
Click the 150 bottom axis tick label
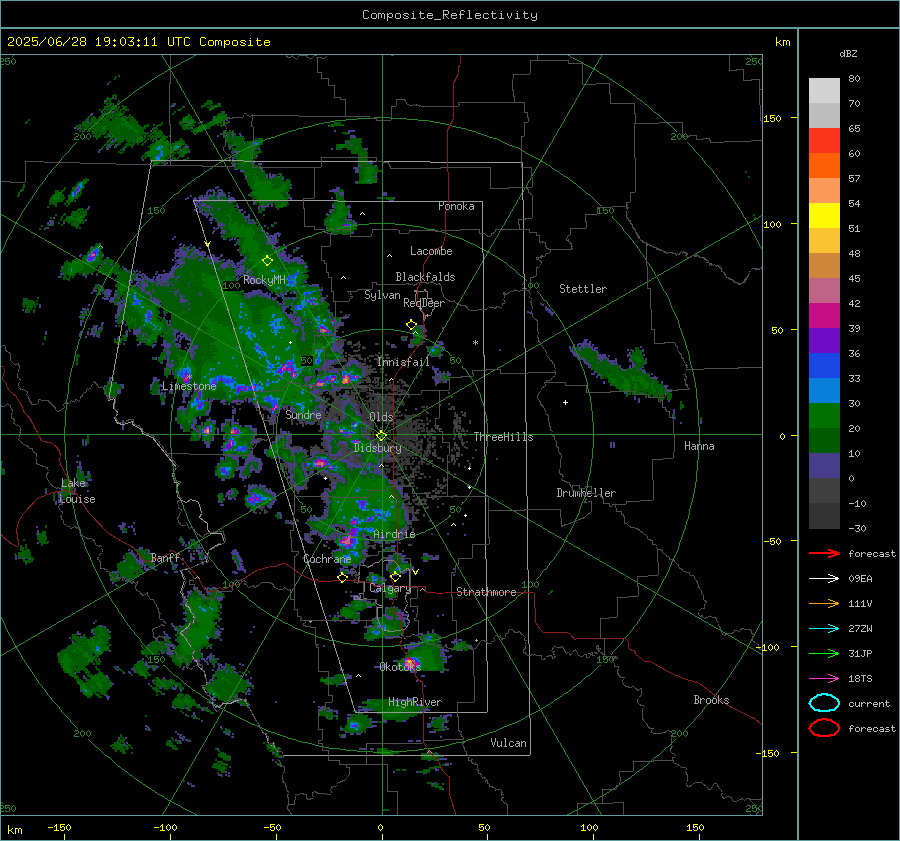[695, 827]
